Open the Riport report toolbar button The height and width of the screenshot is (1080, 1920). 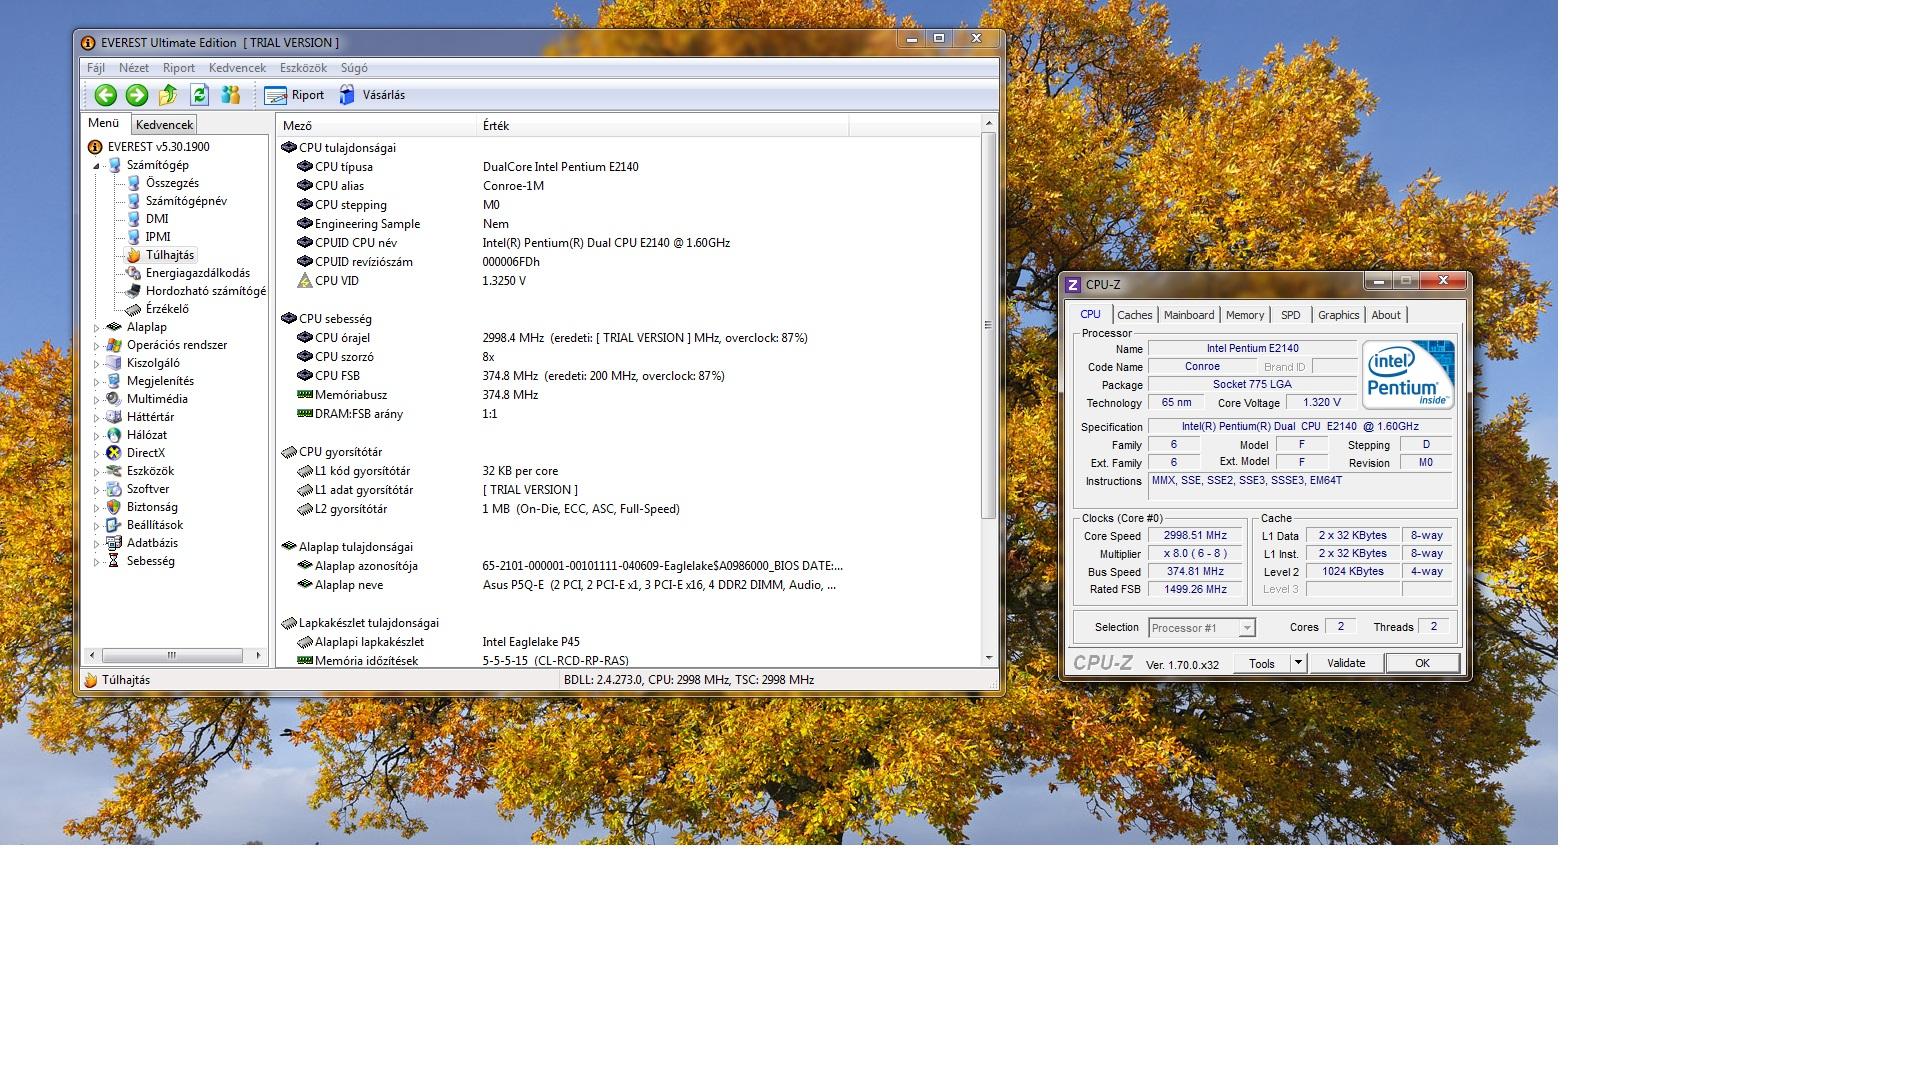[295, 95]
